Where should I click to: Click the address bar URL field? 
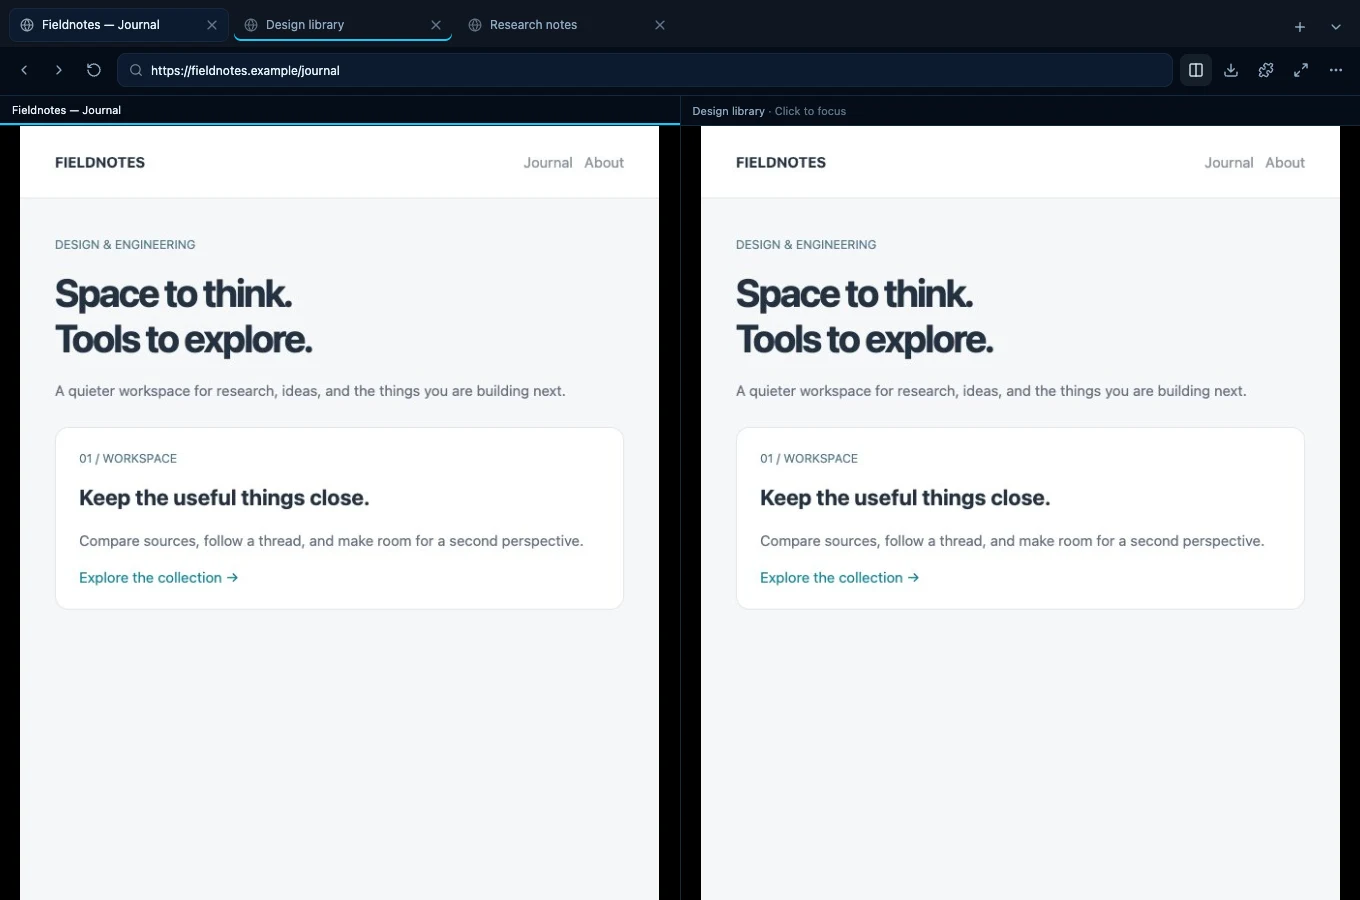point(645,70)
